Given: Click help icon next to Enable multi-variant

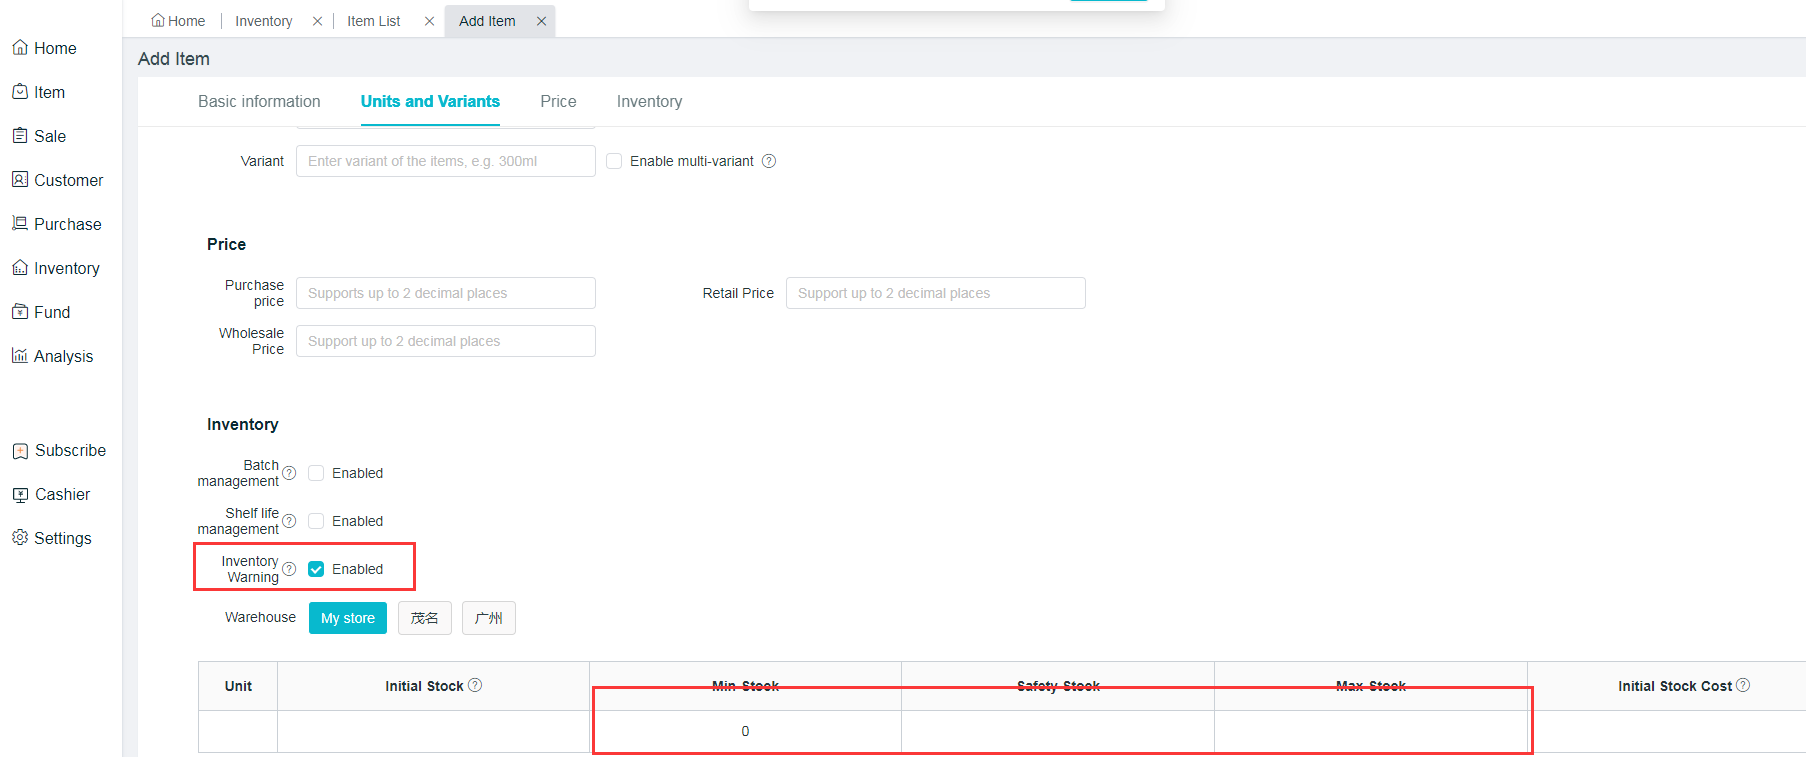Looking at the screenshot, I should 769,161.
